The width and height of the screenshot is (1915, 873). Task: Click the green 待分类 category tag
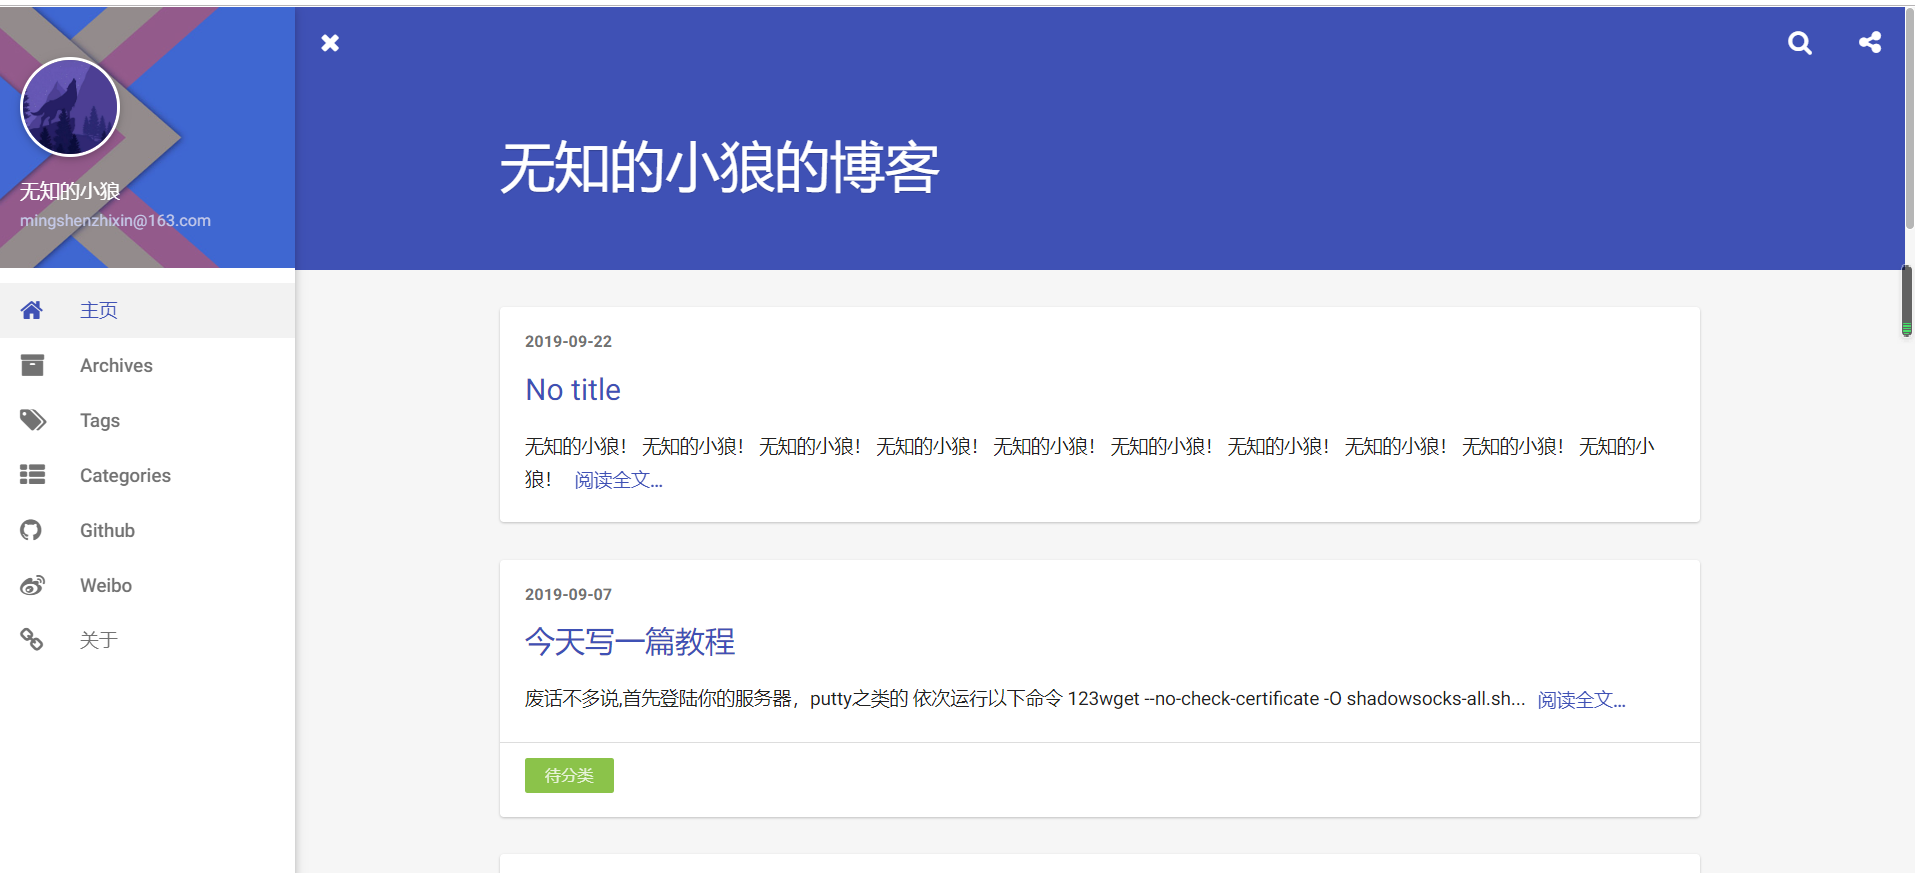coord(569,775)
